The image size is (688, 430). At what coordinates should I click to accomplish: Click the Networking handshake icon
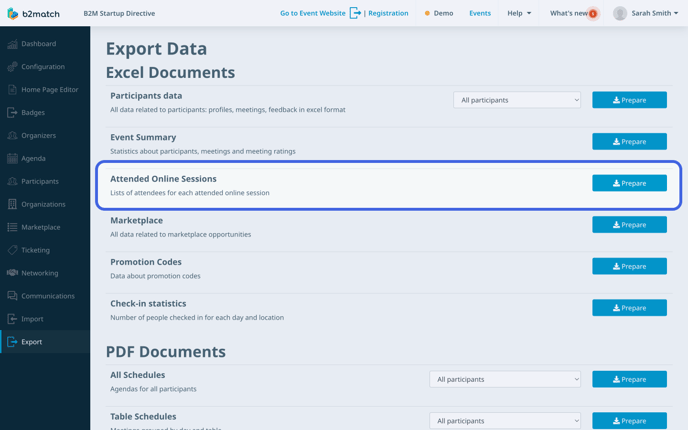pyautogui.click(x=12, y=273)
